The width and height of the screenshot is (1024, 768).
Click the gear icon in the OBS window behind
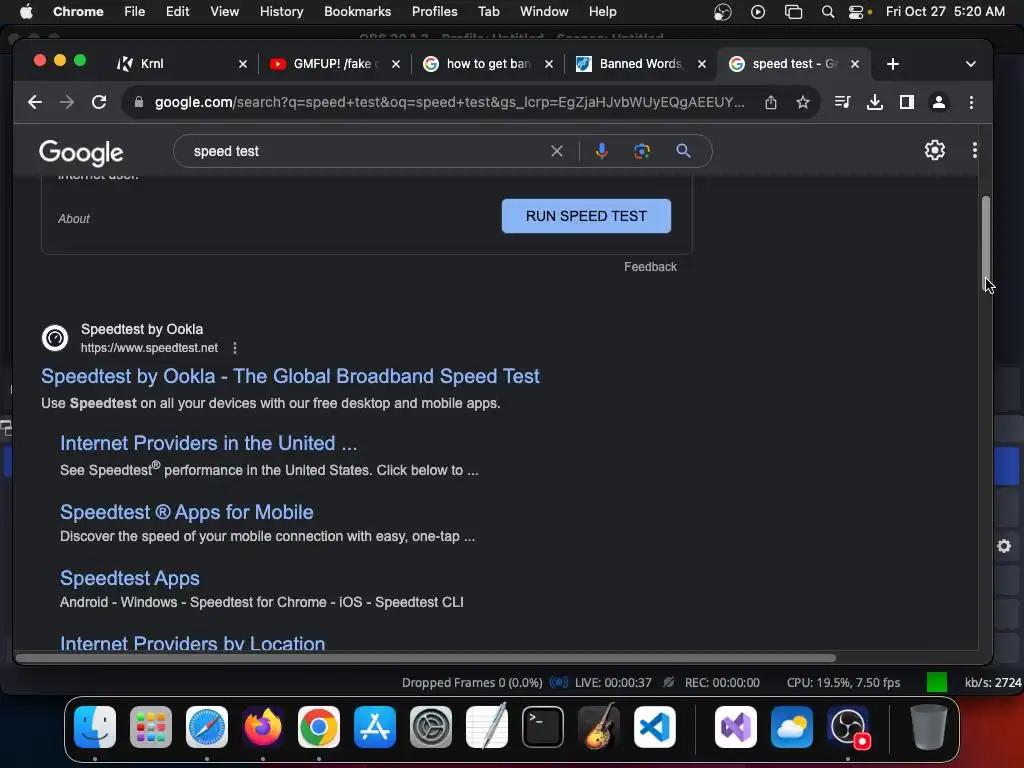pos(1004,546)
